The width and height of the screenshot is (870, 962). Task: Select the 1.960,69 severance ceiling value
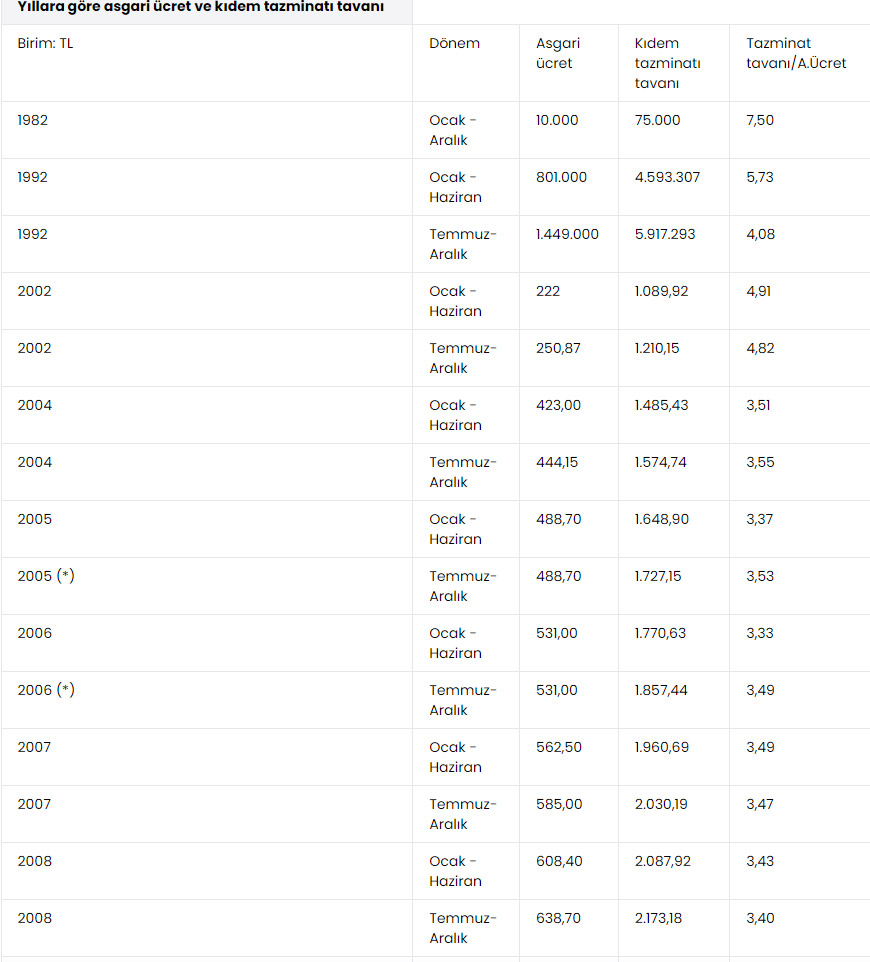(661, 747)
